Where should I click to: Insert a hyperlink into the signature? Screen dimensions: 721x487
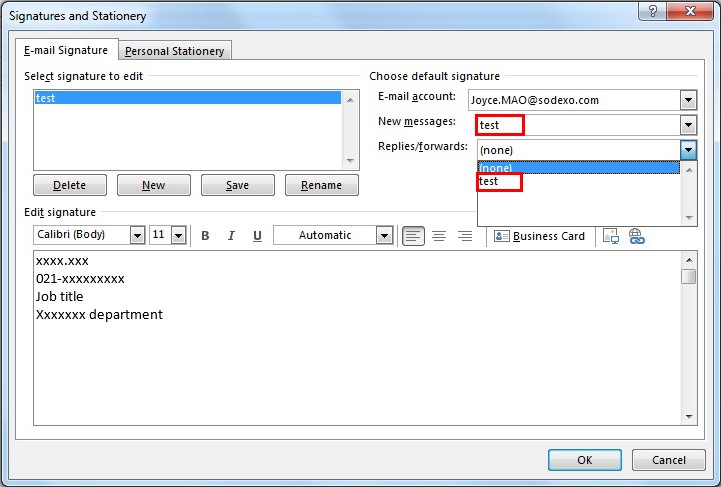636,236
